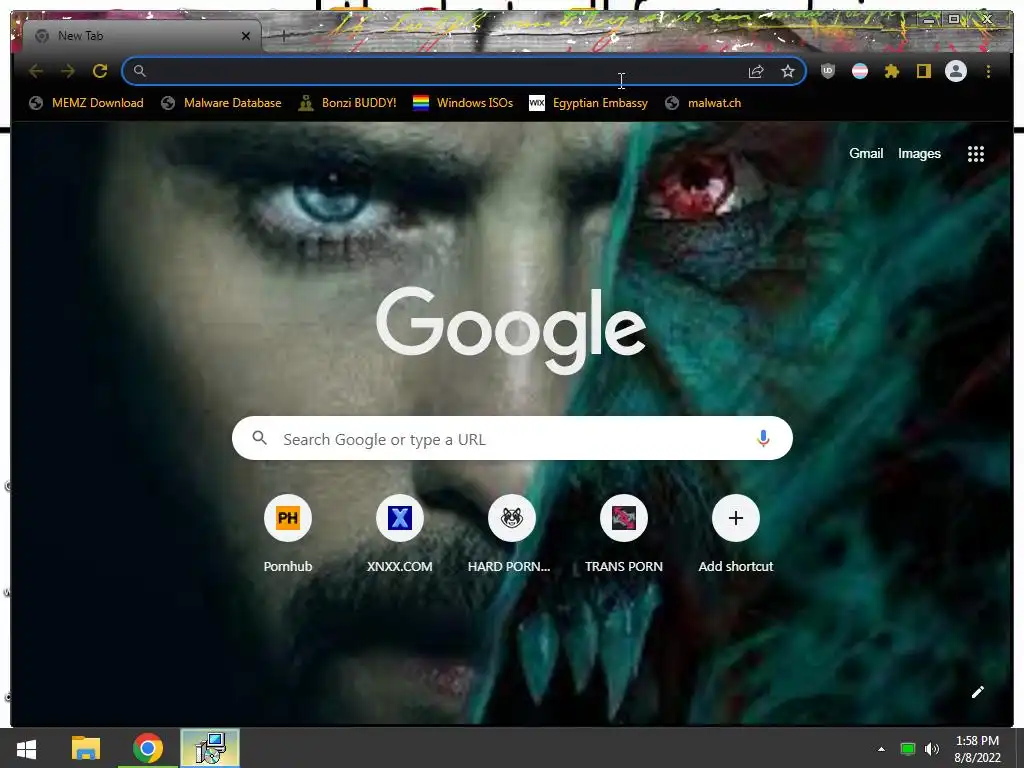Screen dimensions: 1024x768
Task: Open the Malware Database bookmark
Action: tap(221, 103)
